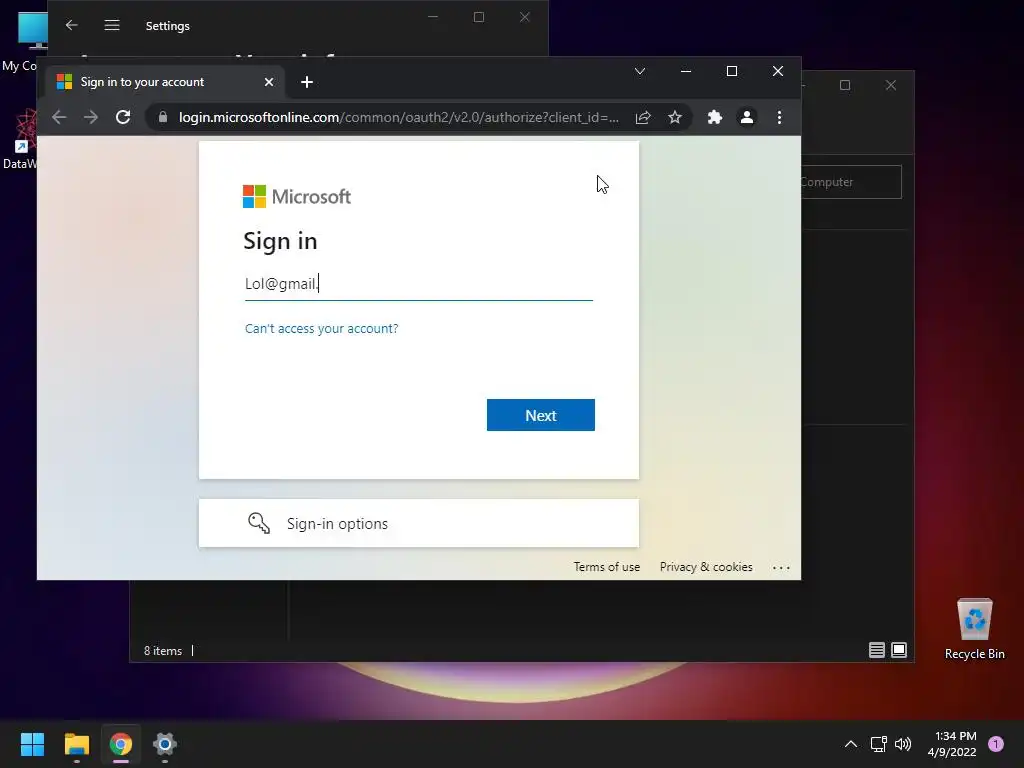Open Windows Start menu
Image resolution: width=1024 pixels, height=768 pixels.
click(x=32, y=744)
